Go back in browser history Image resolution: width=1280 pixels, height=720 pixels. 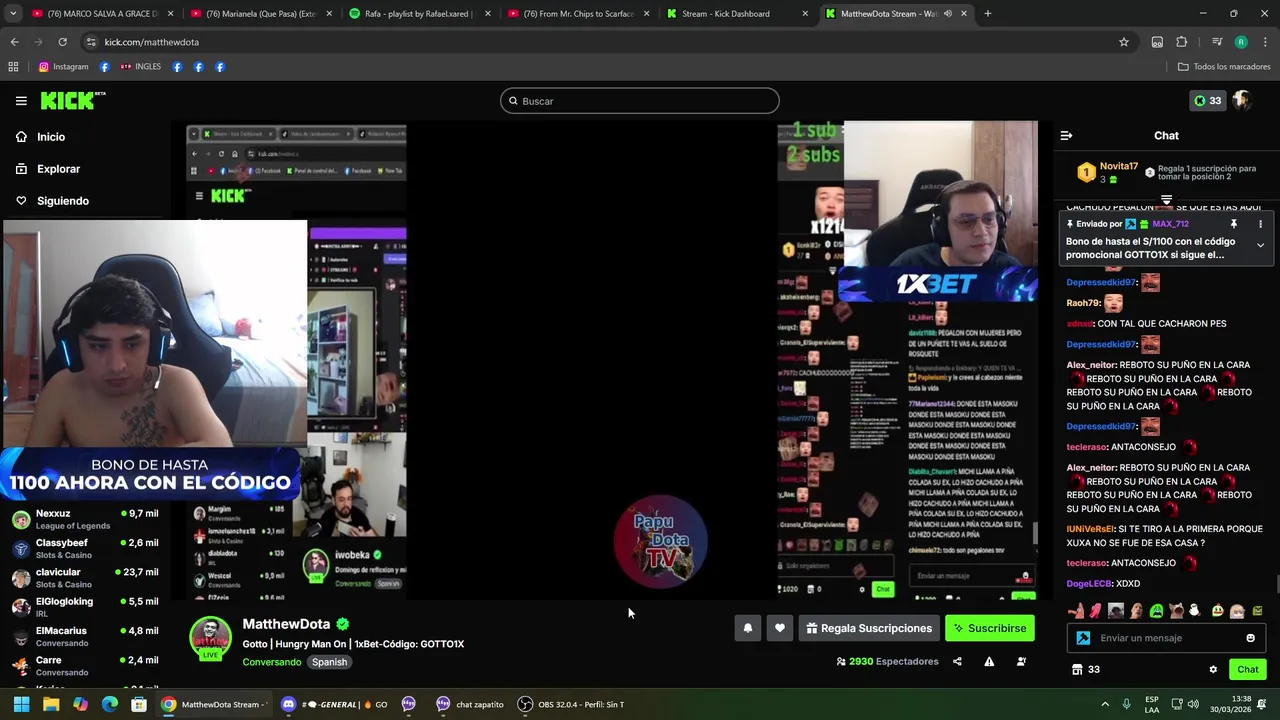14,42
